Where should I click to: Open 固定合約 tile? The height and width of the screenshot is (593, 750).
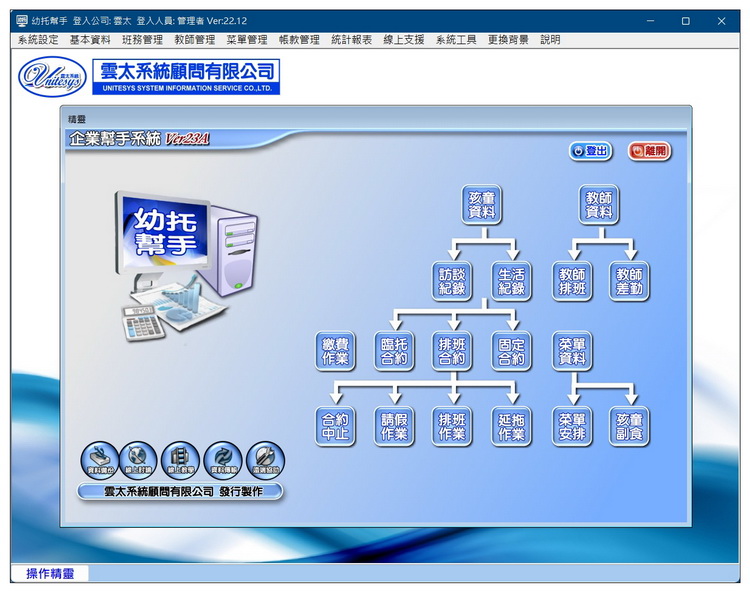coord(511,351)
